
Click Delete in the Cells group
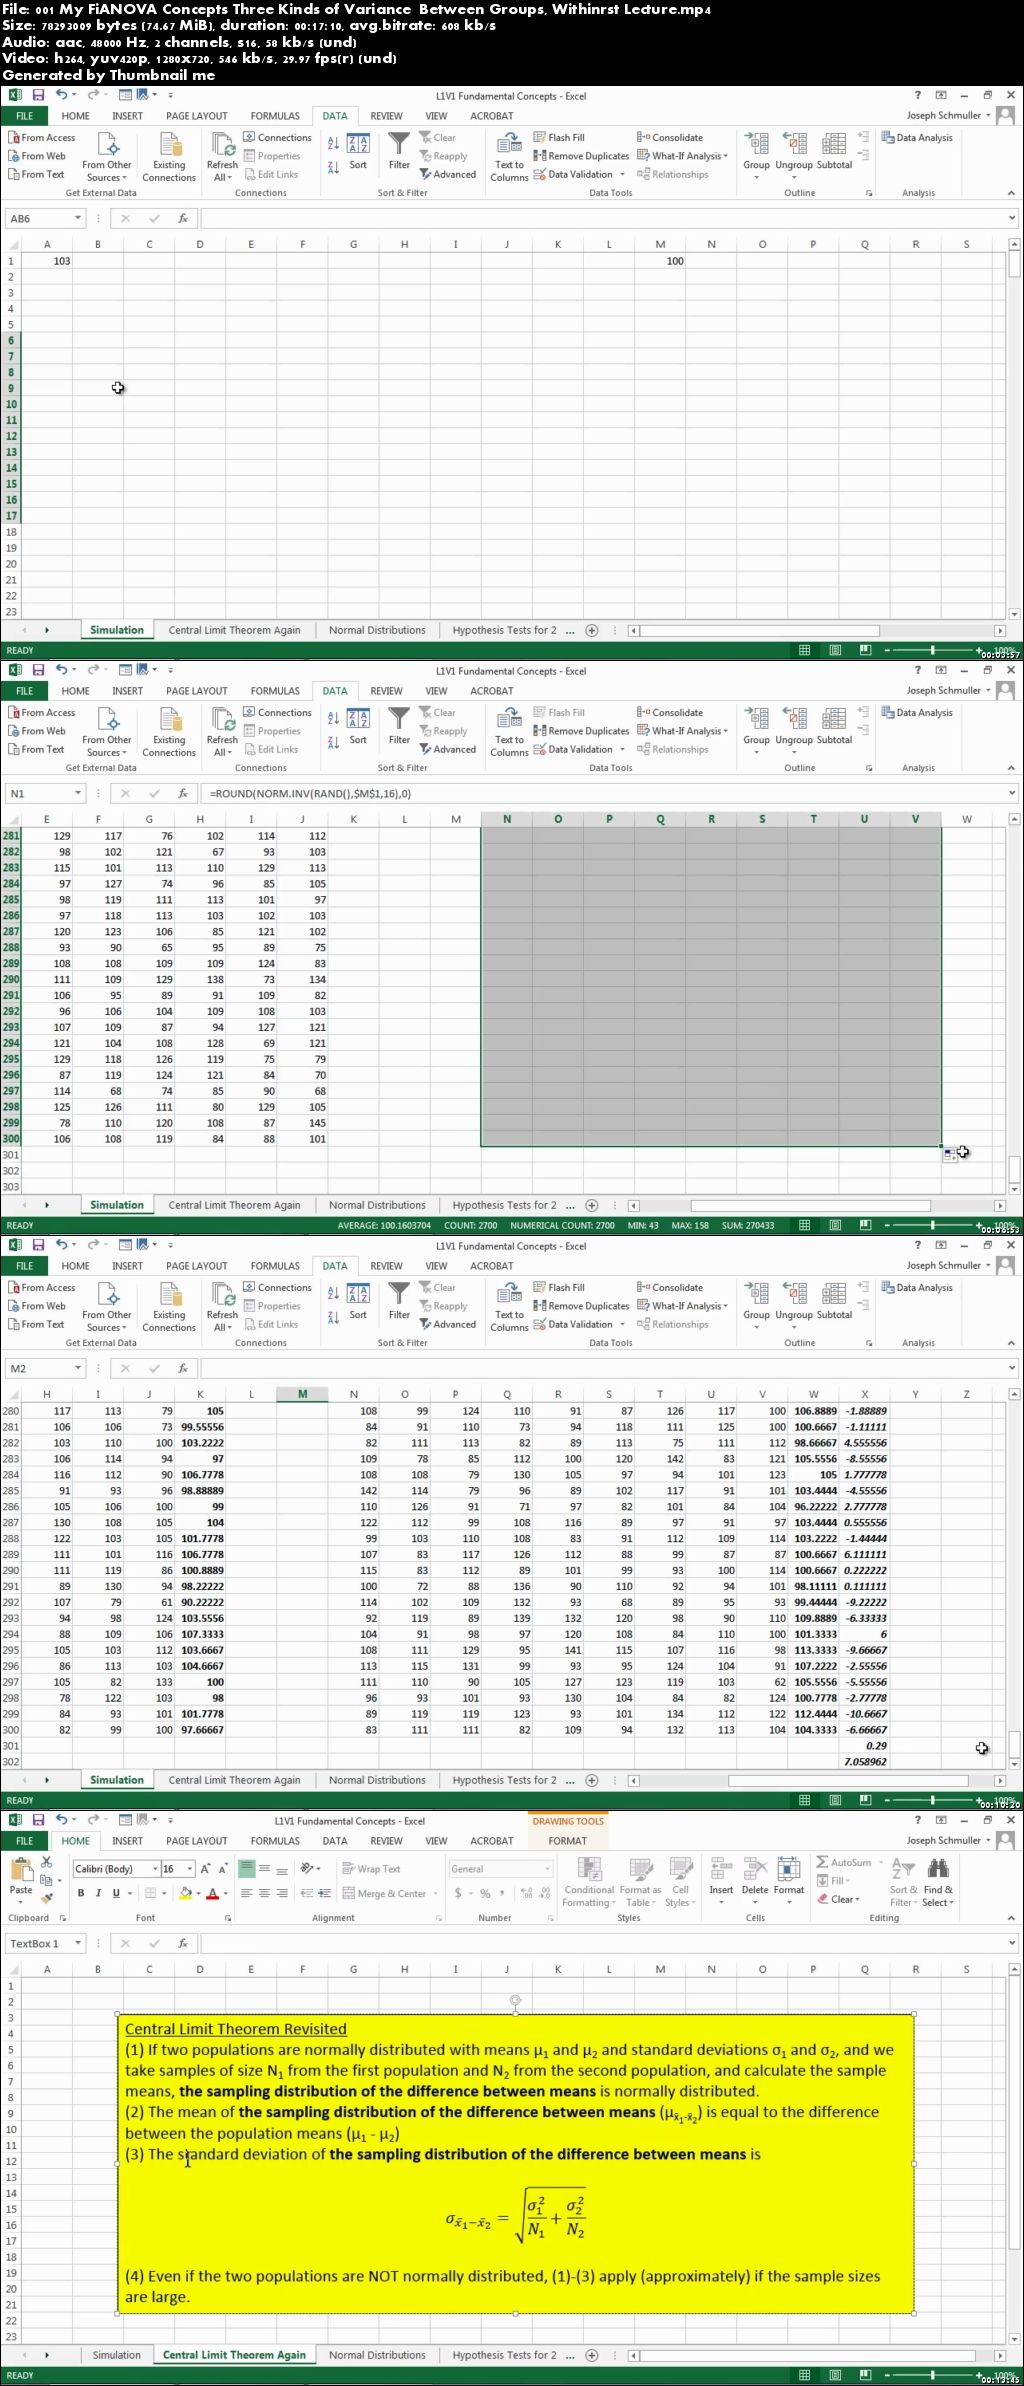(x=755, y=1880)
